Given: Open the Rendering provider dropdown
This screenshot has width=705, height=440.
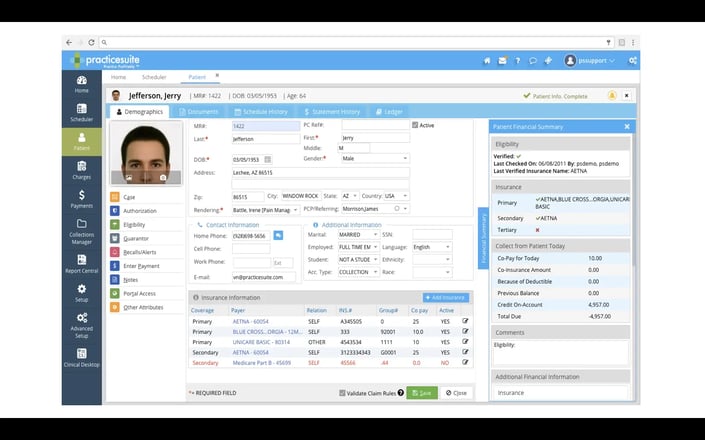Looking at the screenshot, I should click(265, 210).
